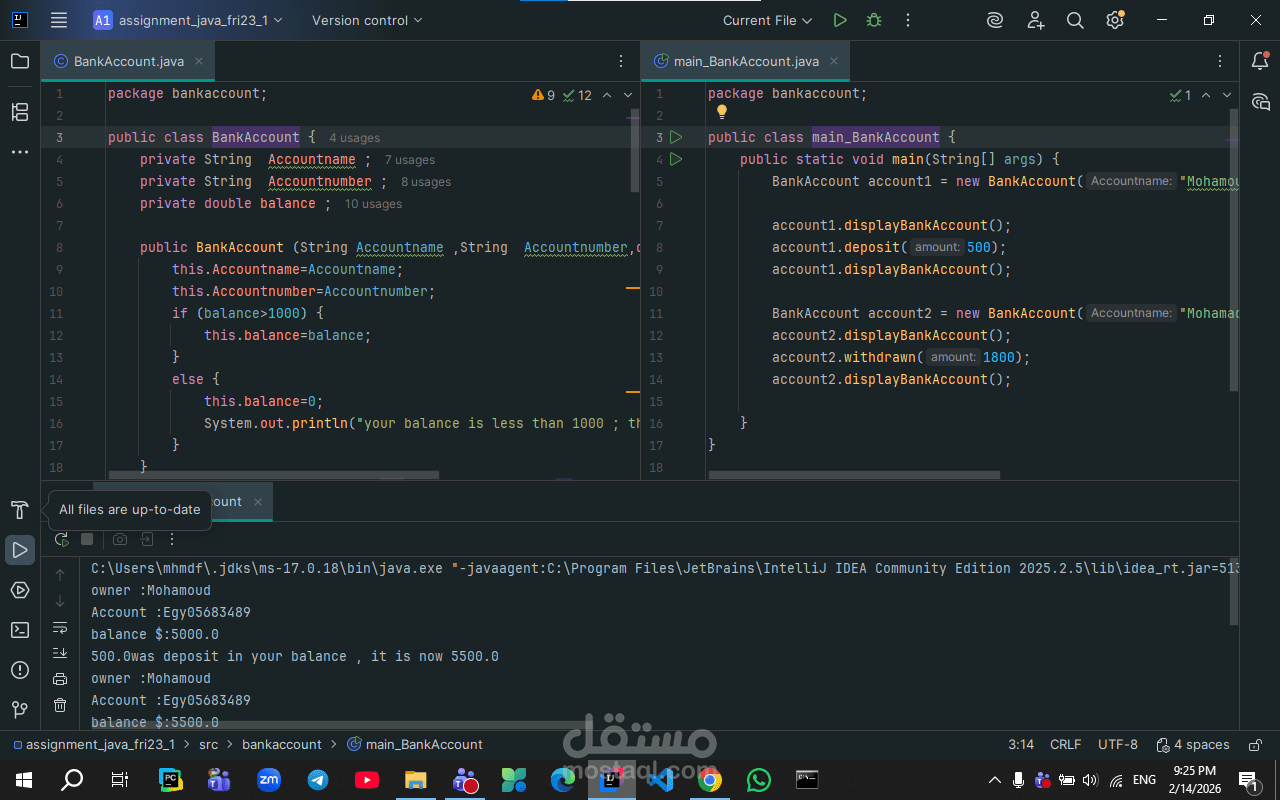Screen dimensions: 1280x800
Task: Click the bankaccount breadcrumb in the navigation bar
Action: point(282,744)
